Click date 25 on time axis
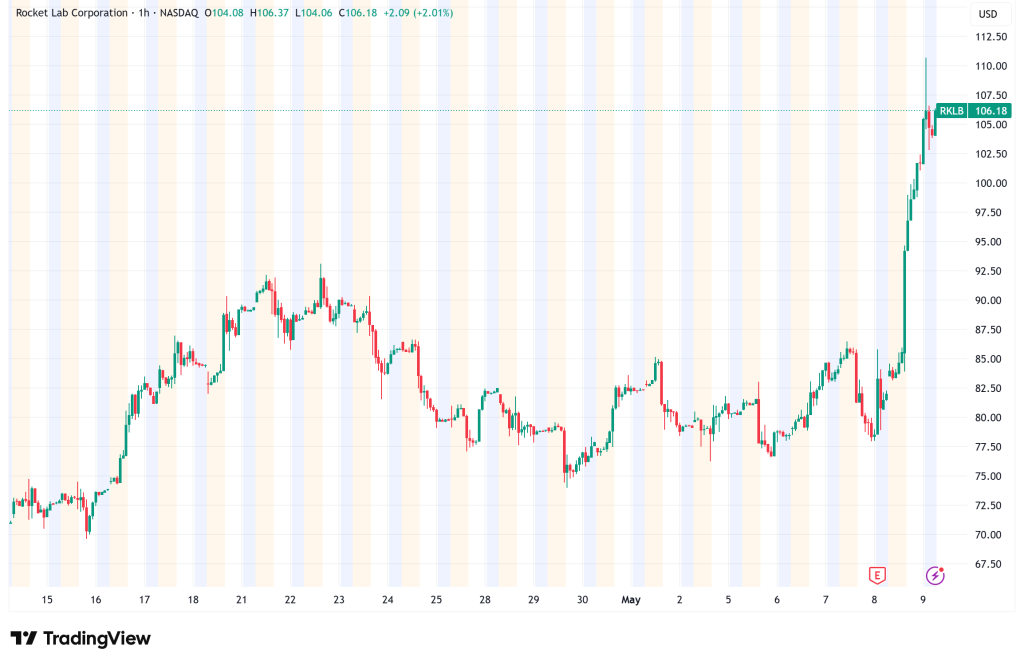The image size is (1024, 665). point(436,600)
